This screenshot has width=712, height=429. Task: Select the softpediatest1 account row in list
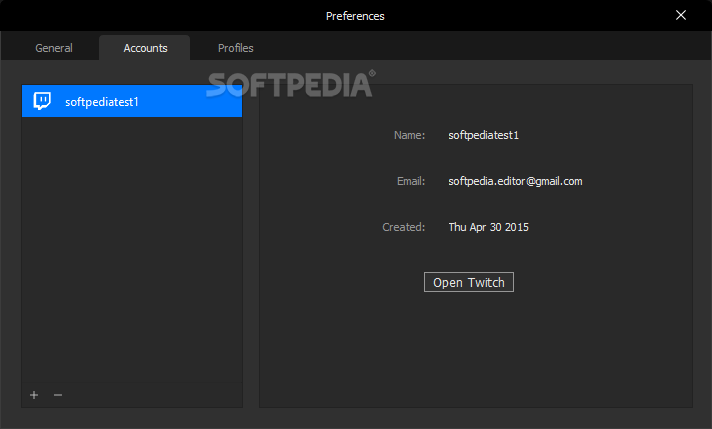[x=132, y=101]
